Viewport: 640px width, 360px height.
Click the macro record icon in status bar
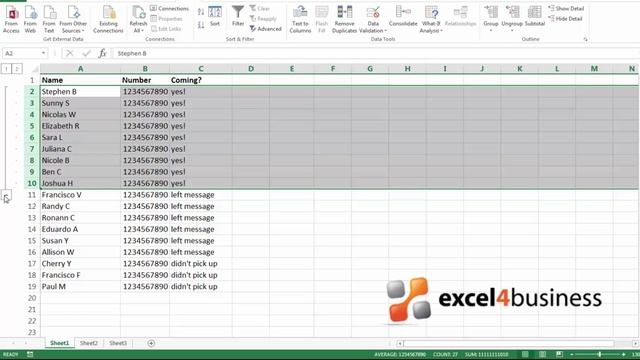(x=30, y=354)
